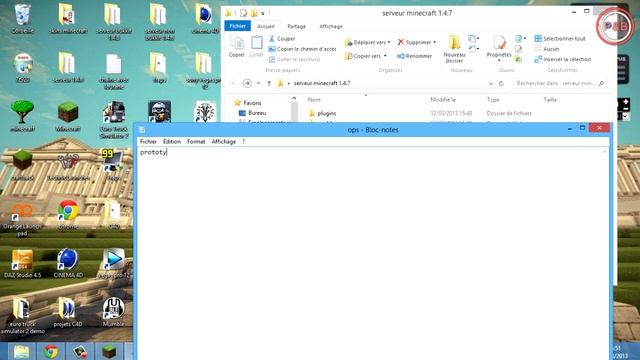This screenshot has width=640, height=360.
Task: Click quick access new folder icon in title bar
Action: click(254, 13)
